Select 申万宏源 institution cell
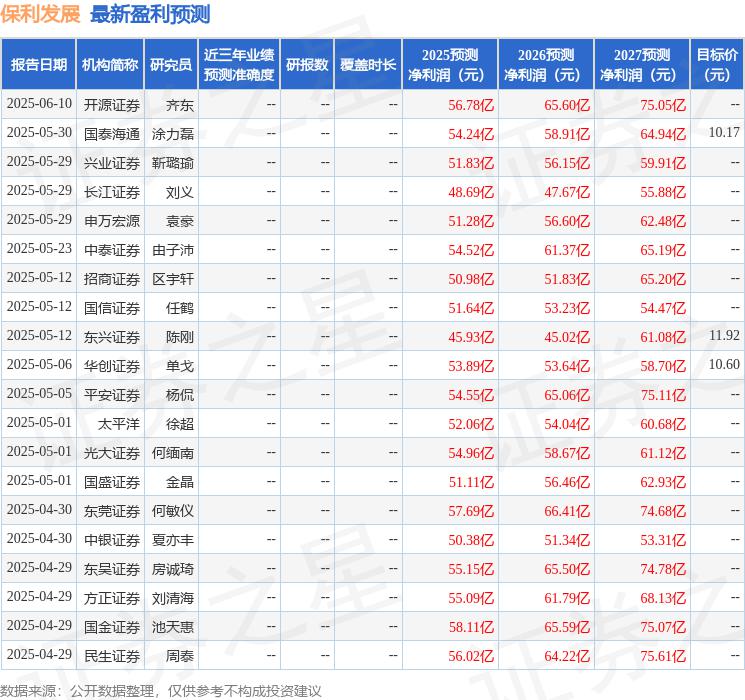Screen dimensions: 745x700 click(112, 221)
